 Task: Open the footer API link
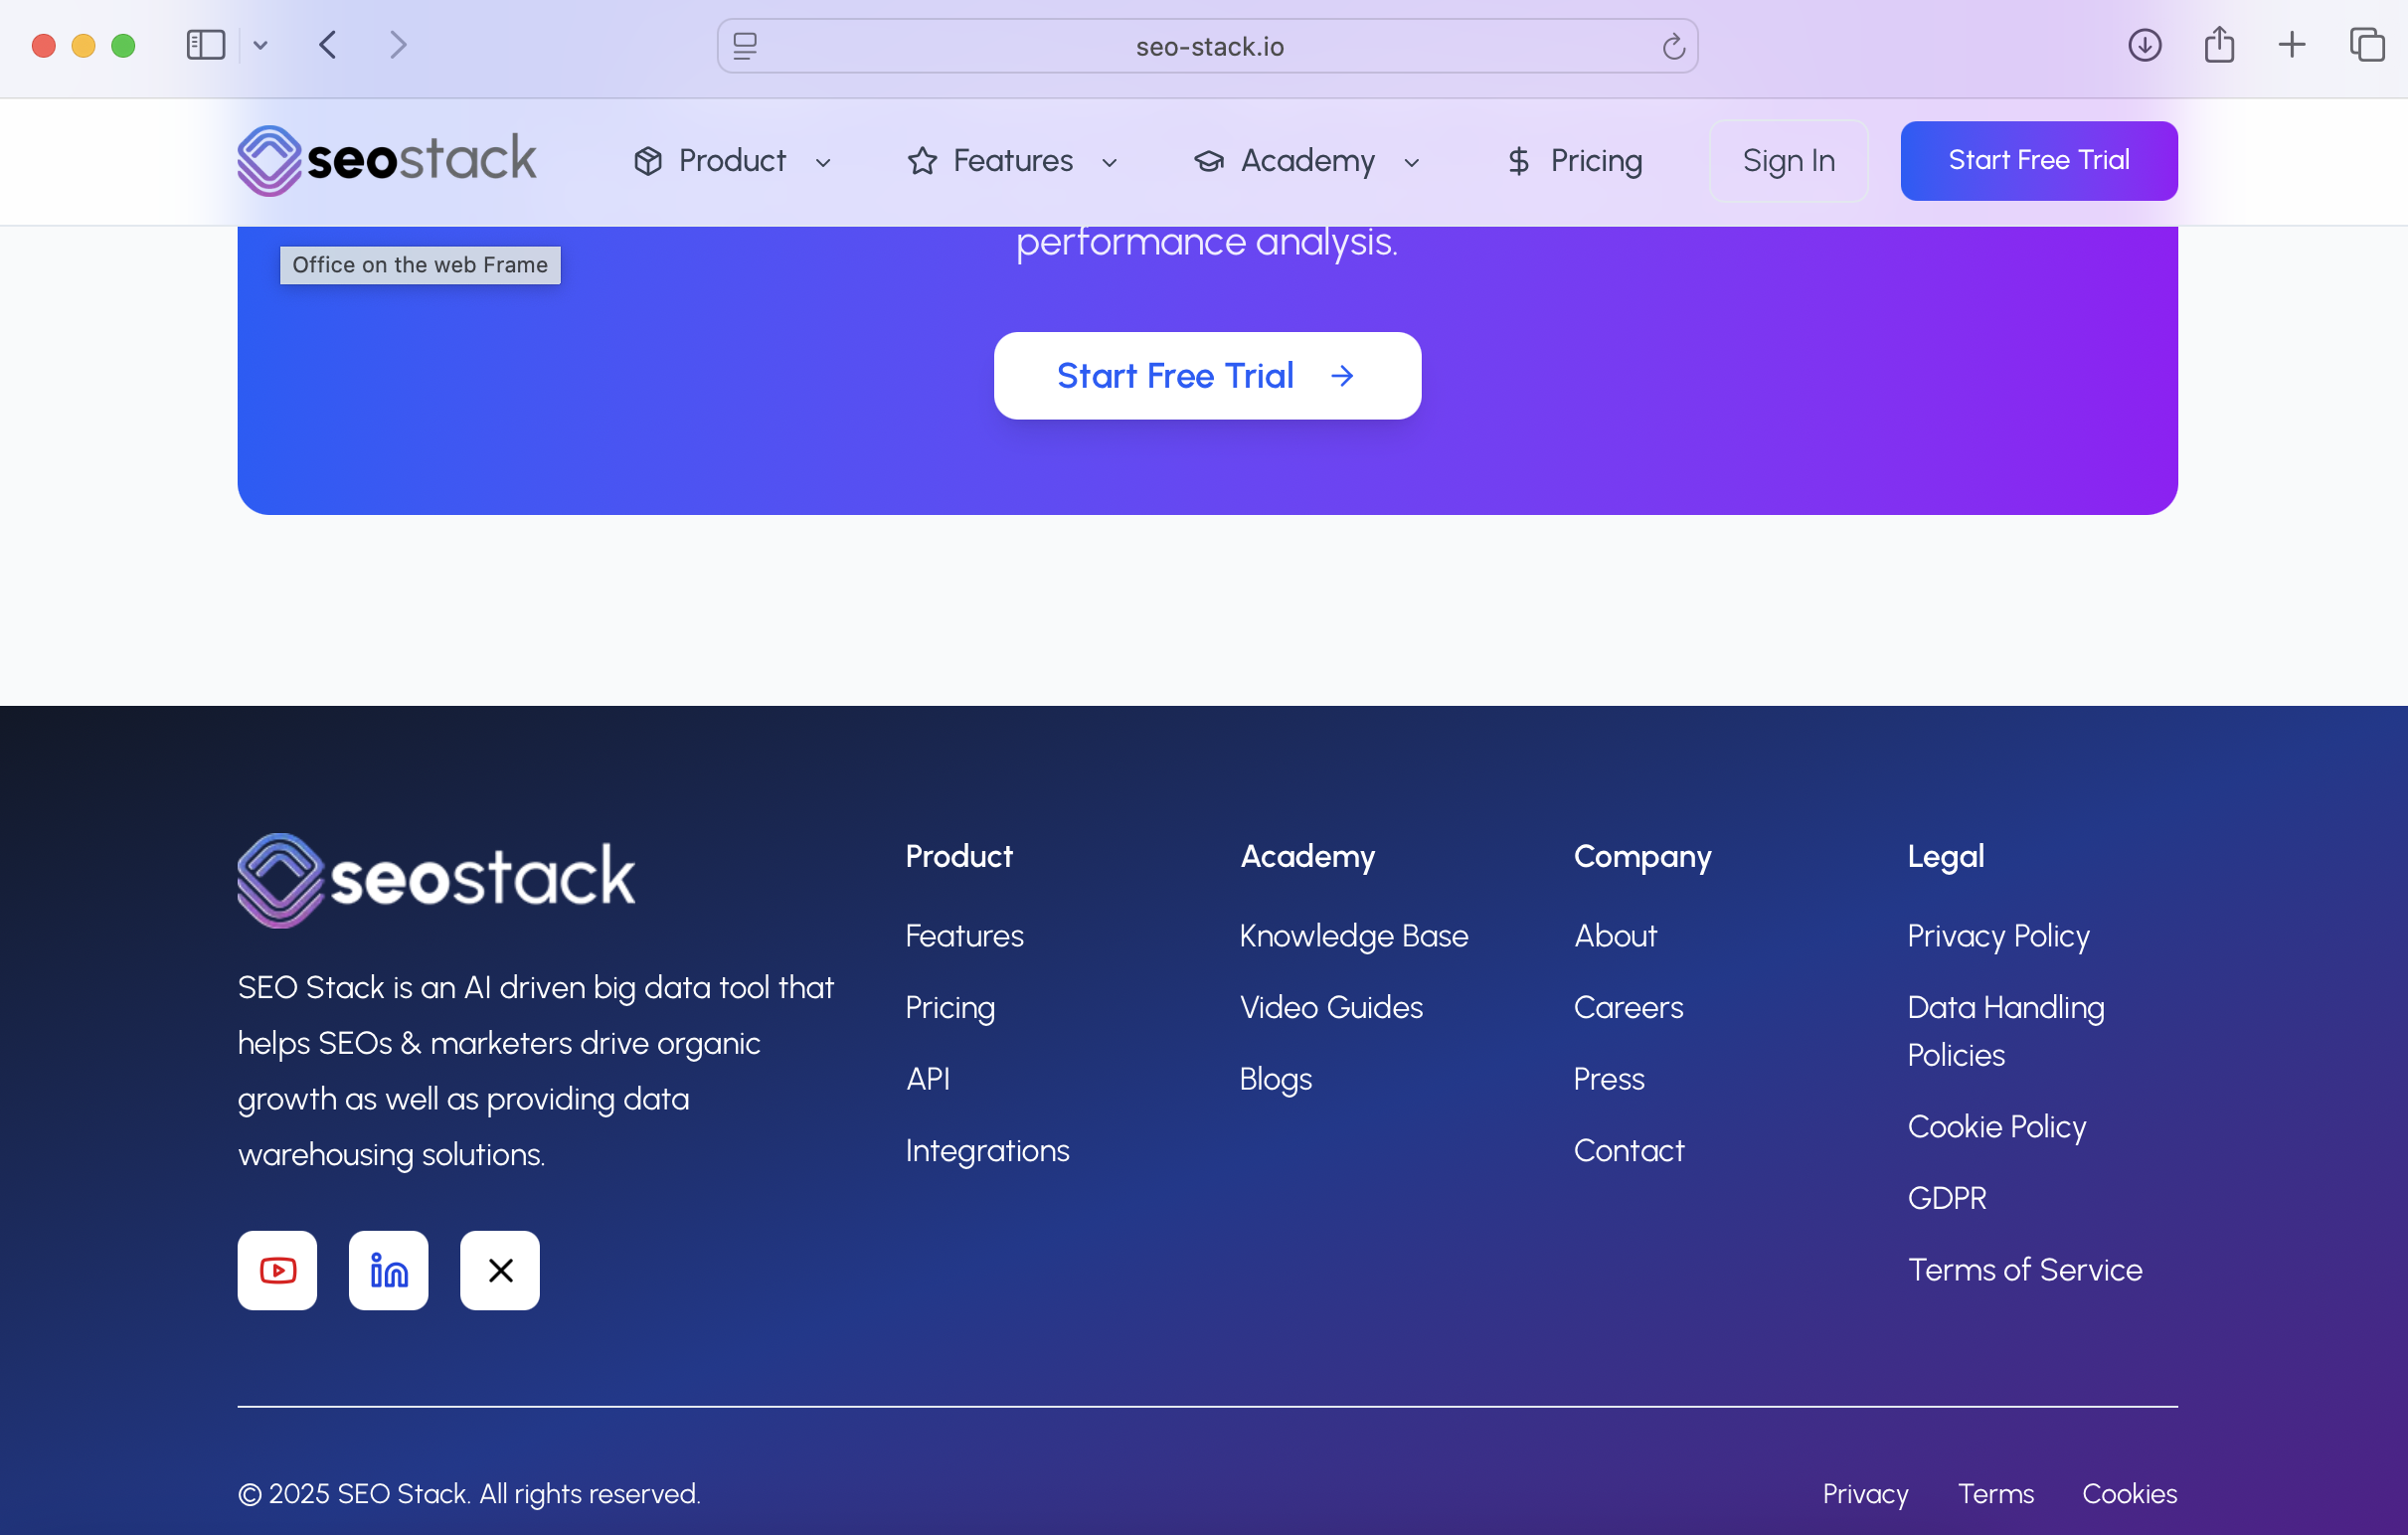pyautogui.click(x=928, y=1079)
